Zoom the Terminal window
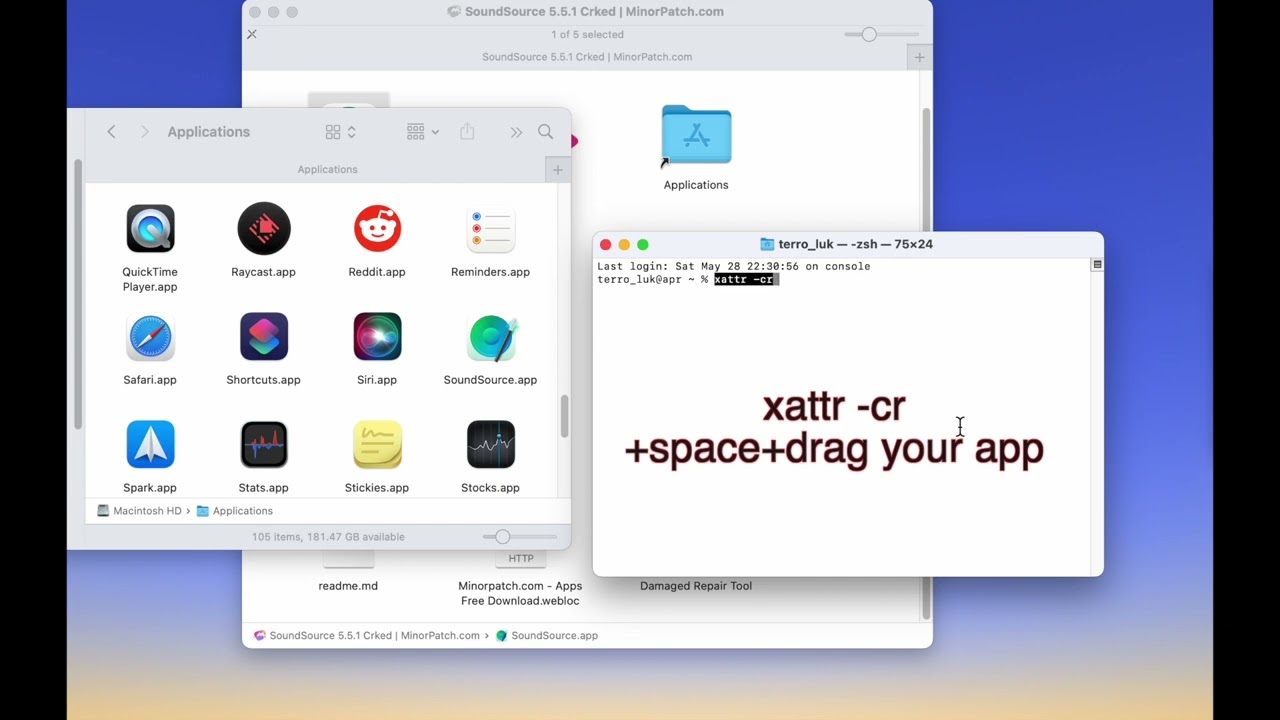 tap(643, 244)
